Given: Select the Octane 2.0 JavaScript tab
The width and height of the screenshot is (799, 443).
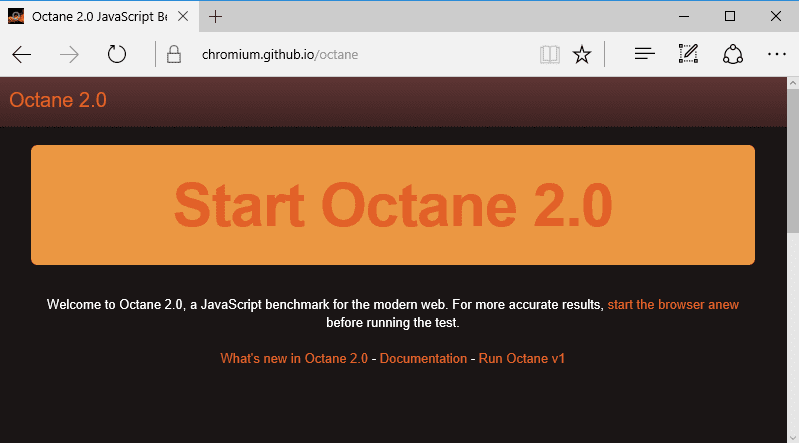Looking at the screenshot, I should (x=99, y=16).
